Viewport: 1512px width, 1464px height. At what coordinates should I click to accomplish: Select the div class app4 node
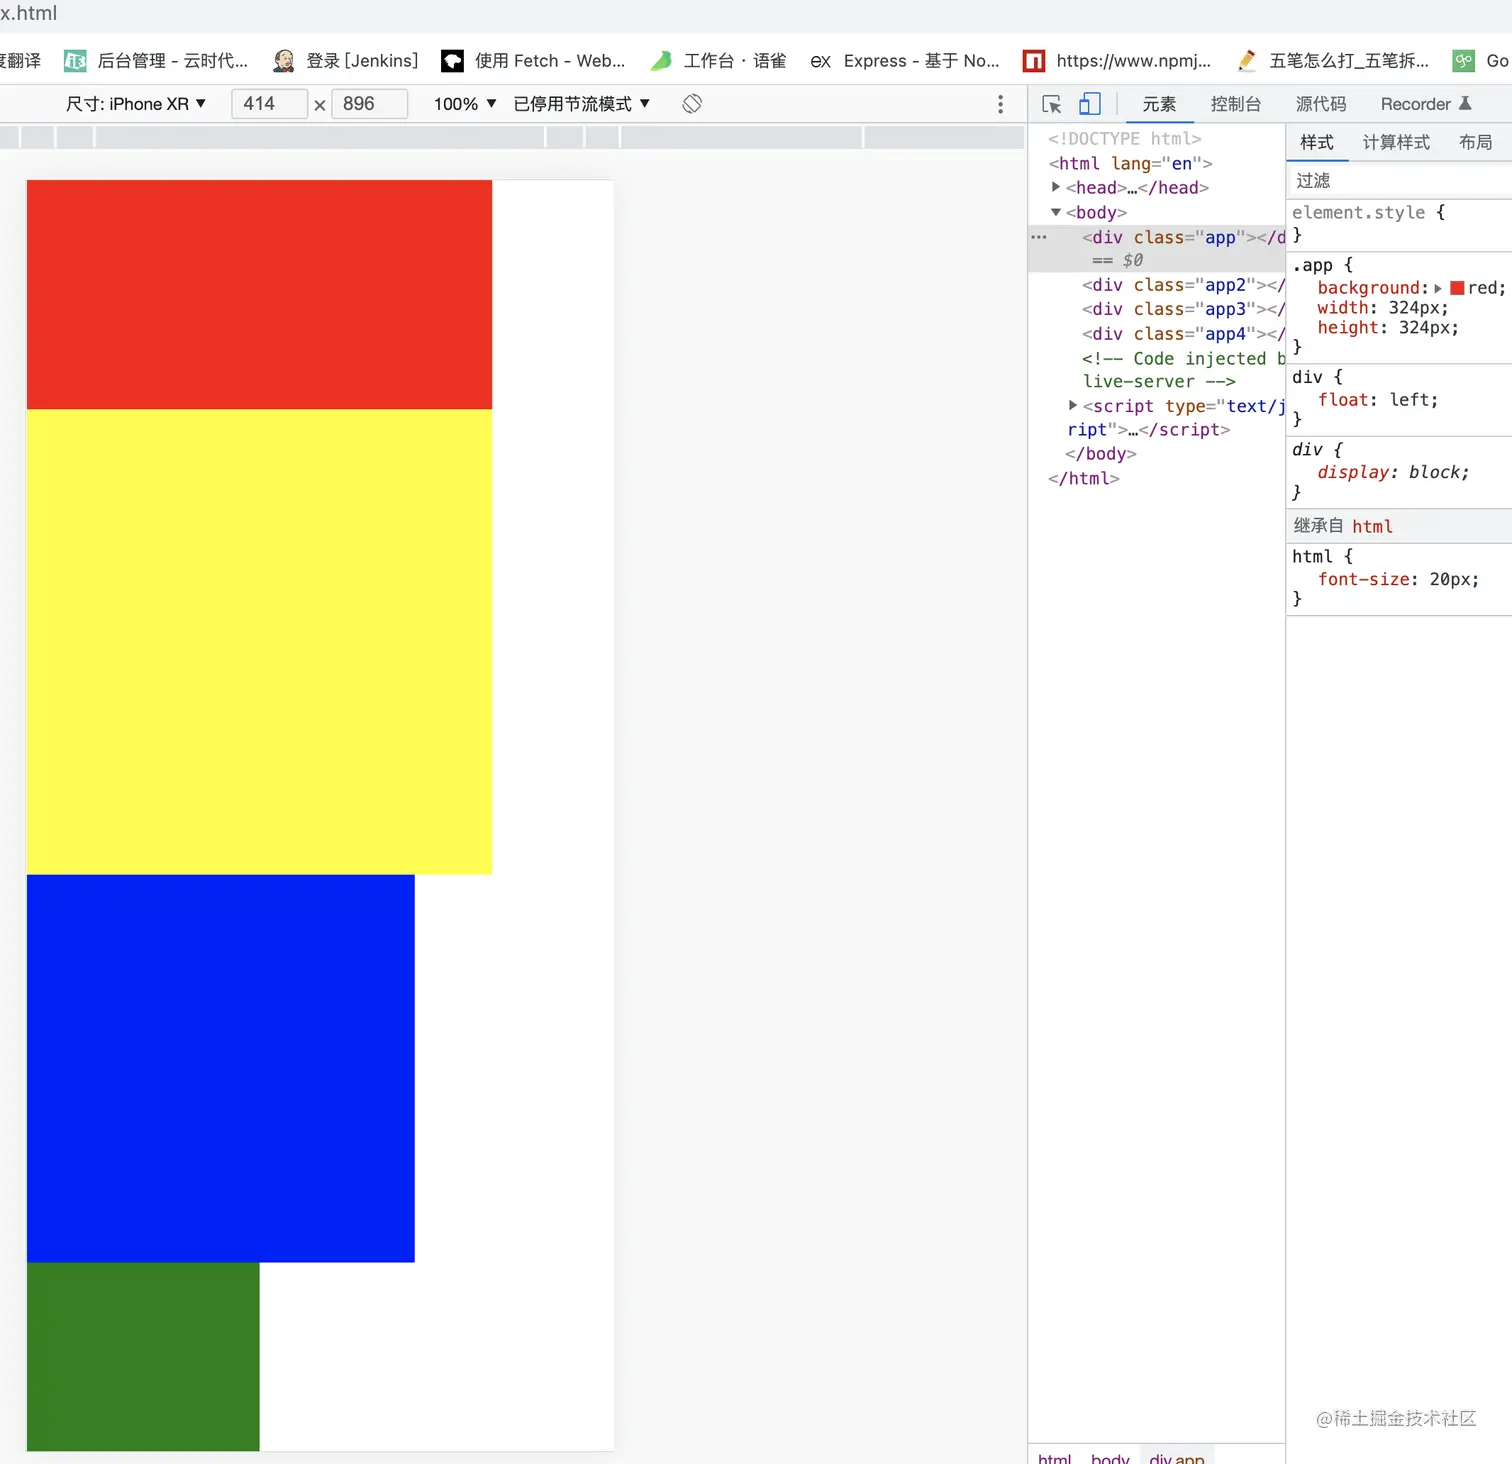point(1183,334)
